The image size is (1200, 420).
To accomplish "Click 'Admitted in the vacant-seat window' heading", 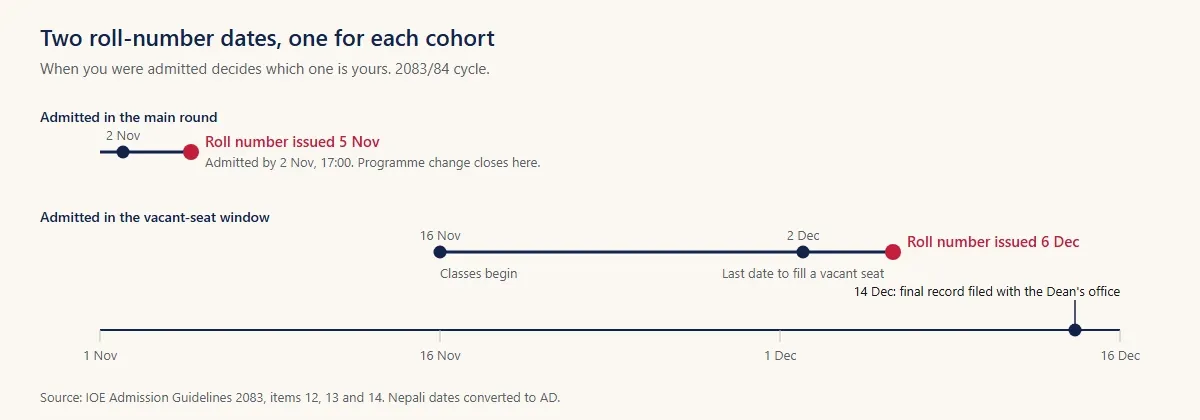I will (x=154, y=217).
